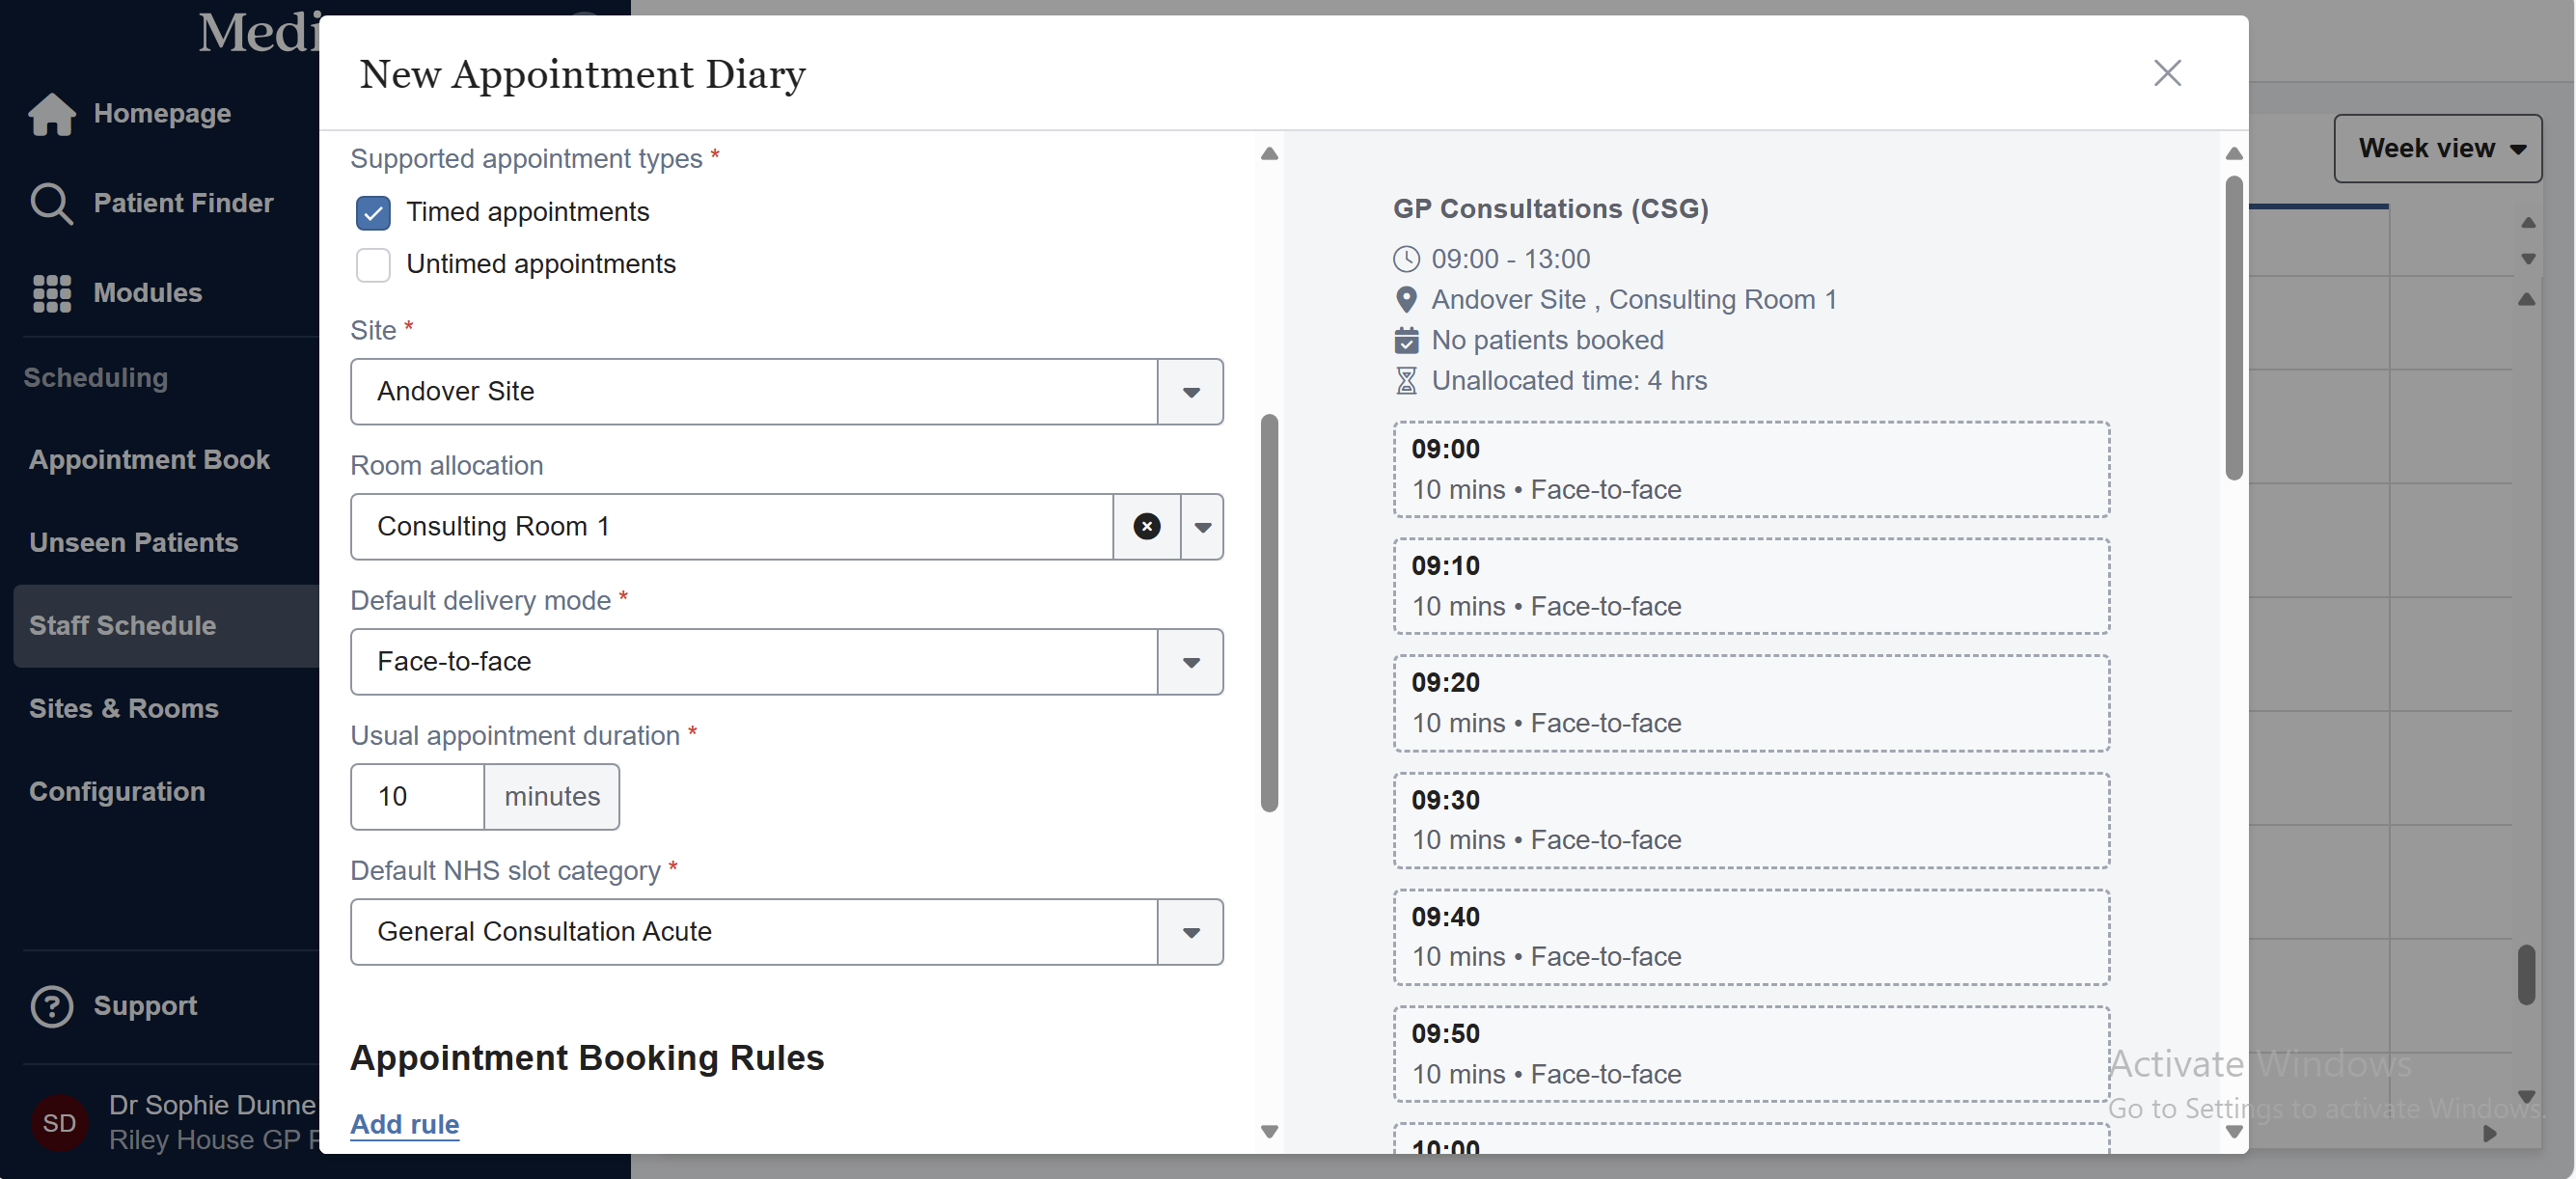Click the Add rule link
2576x1179 pixels.
pos(404,1124)
